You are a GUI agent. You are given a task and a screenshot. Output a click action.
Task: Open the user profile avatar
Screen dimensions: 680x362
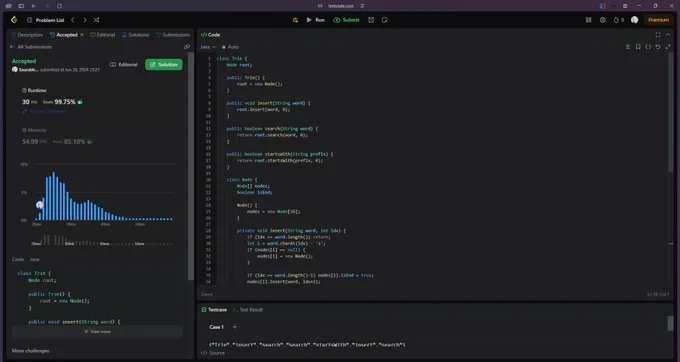(634, 20)
